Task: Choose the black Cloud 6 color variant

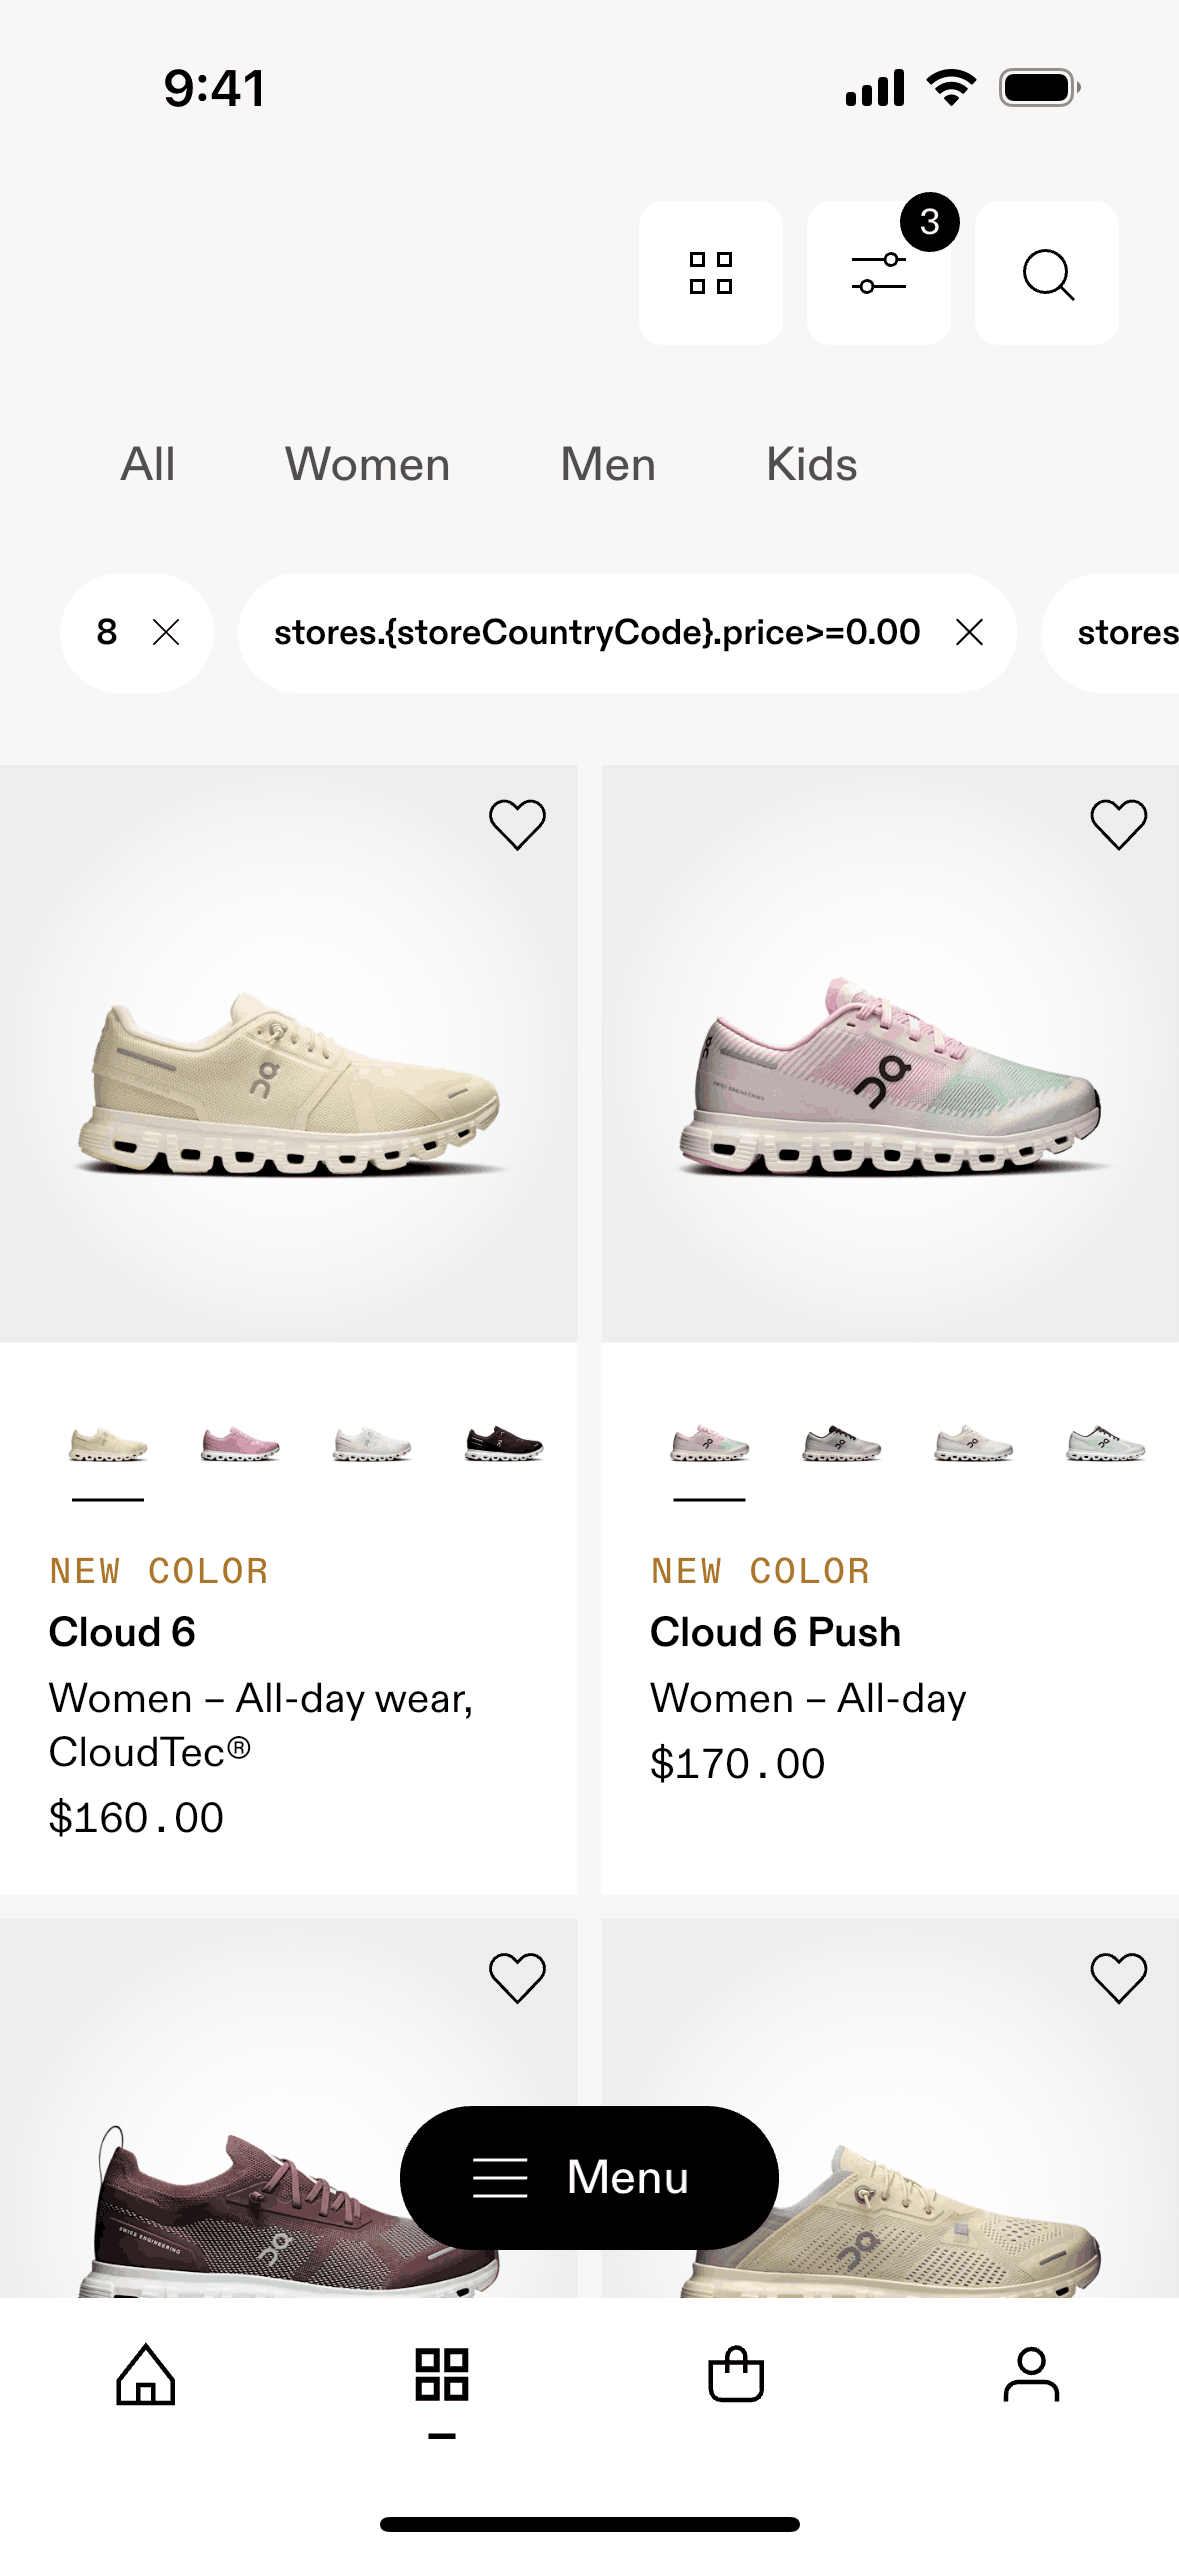Action: pos(504,1445)
